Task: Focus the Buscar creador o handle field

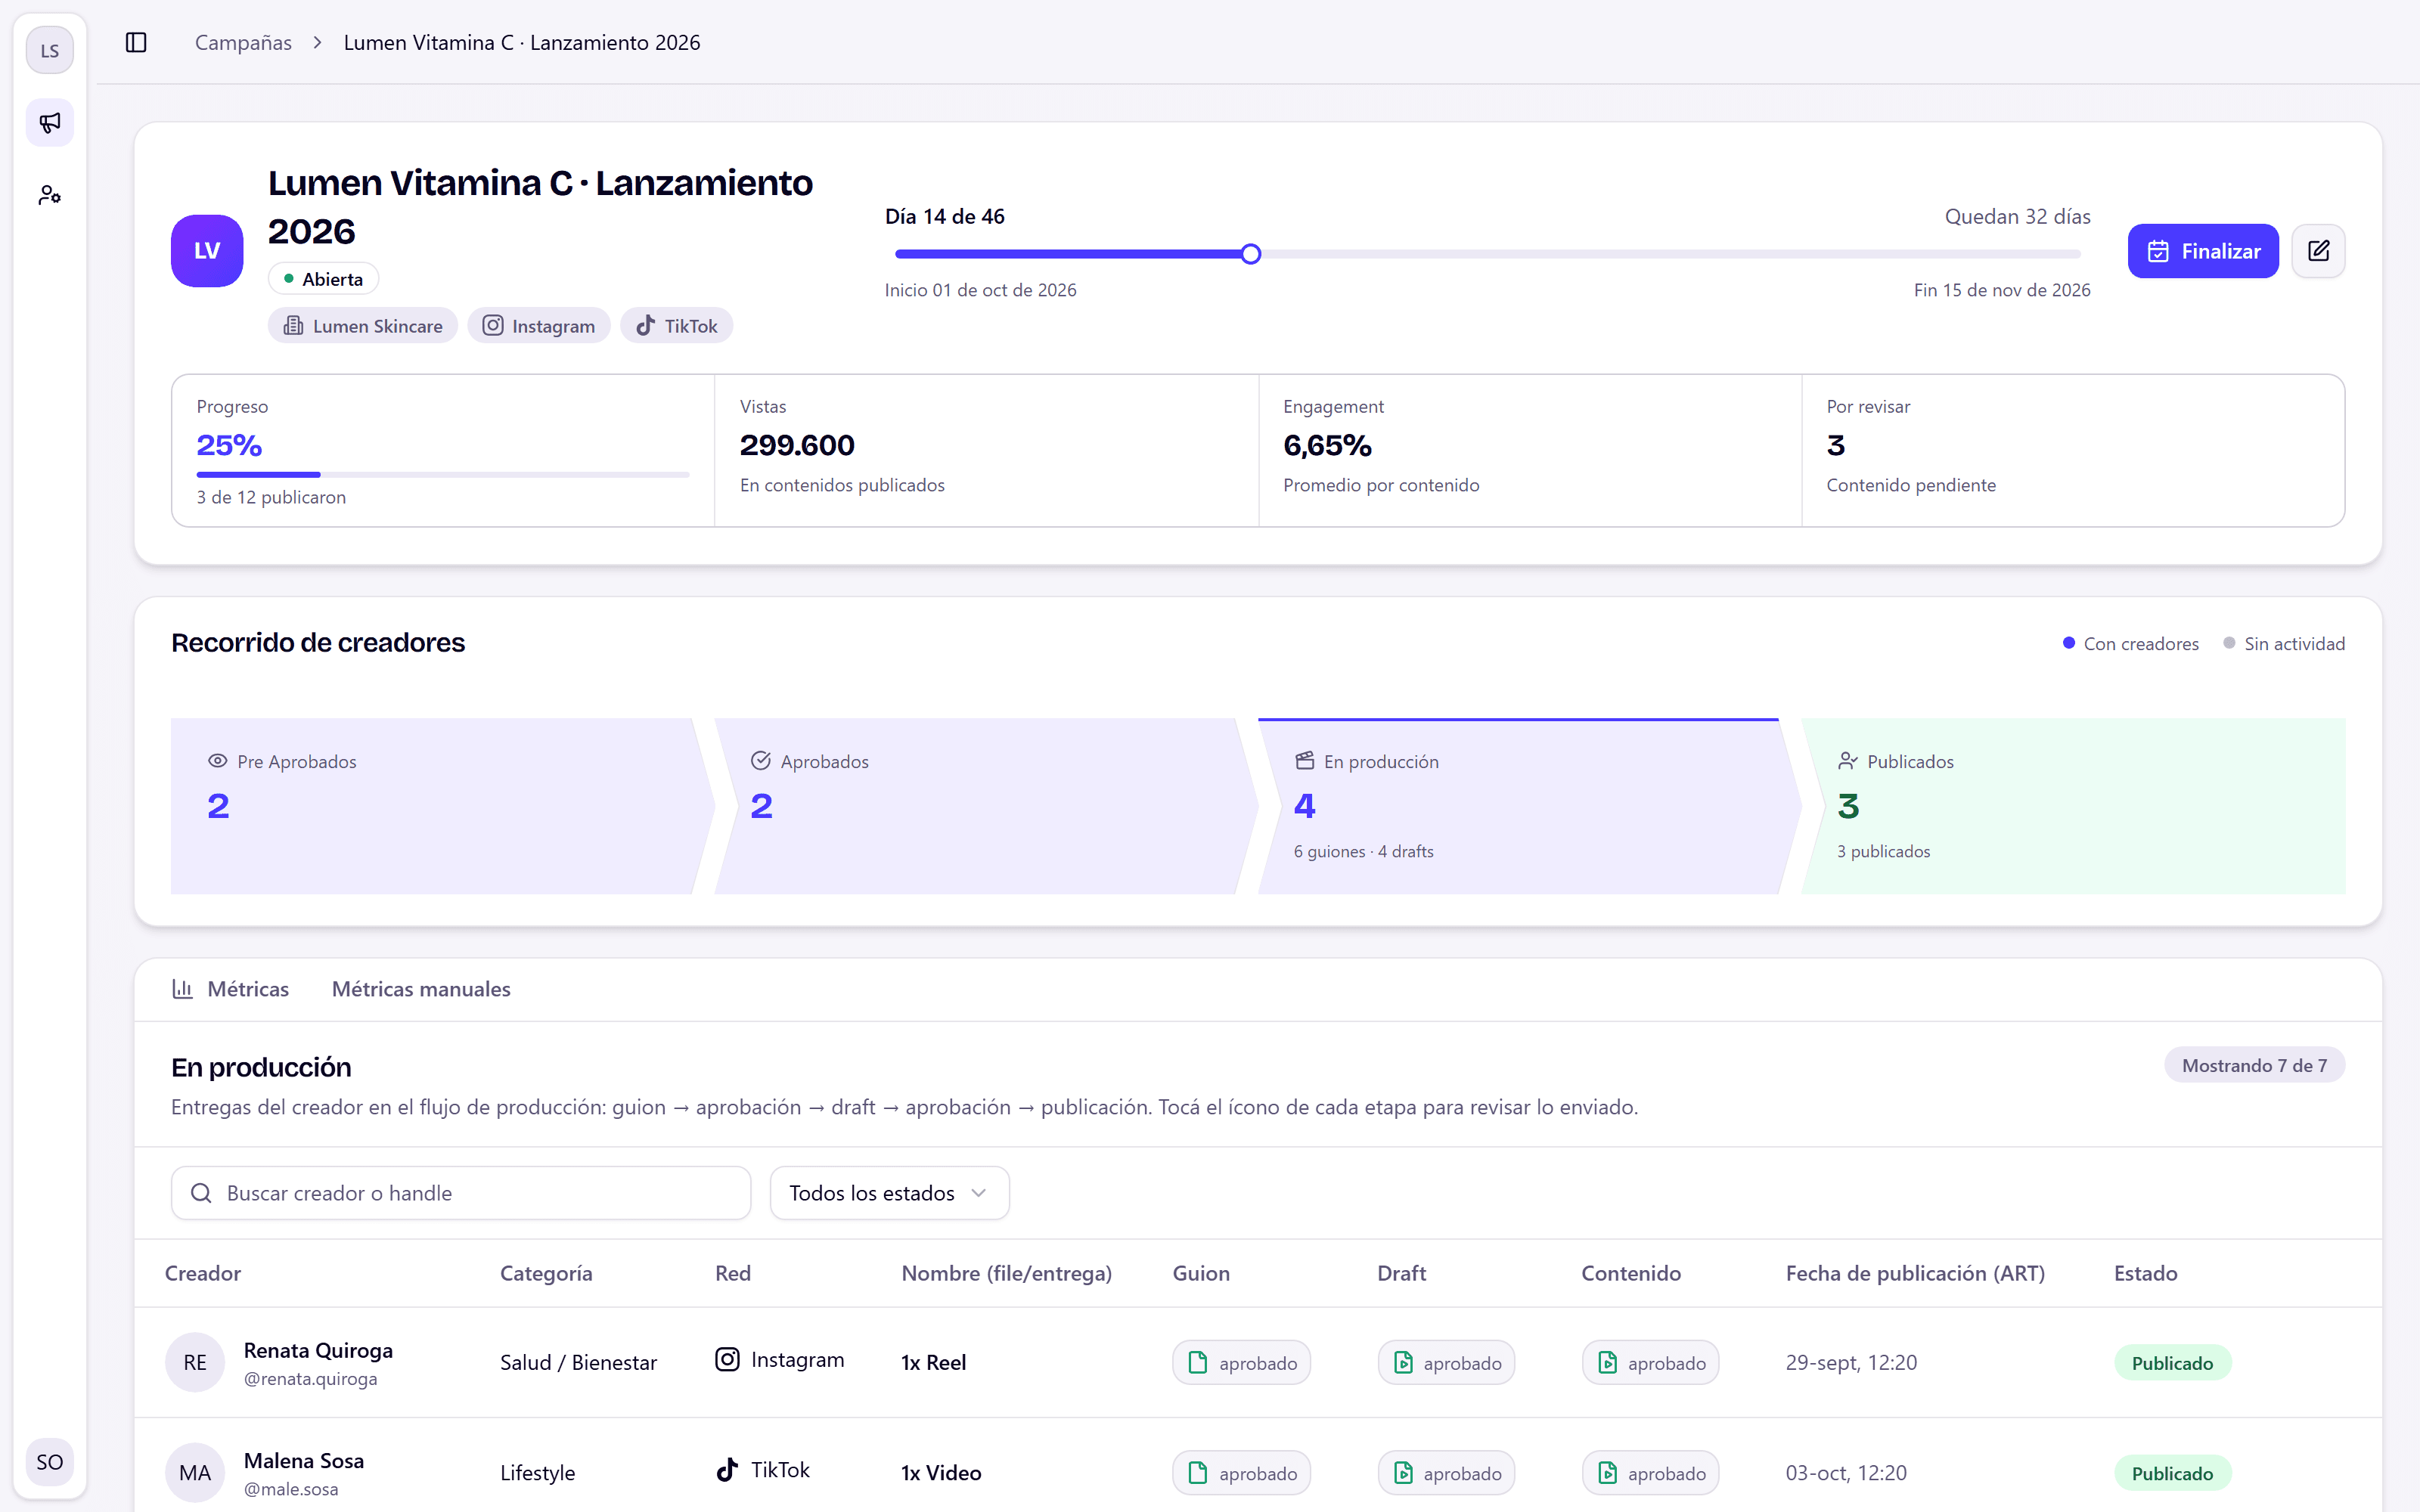Action: pyautogui.click(x=461, y=1193)
